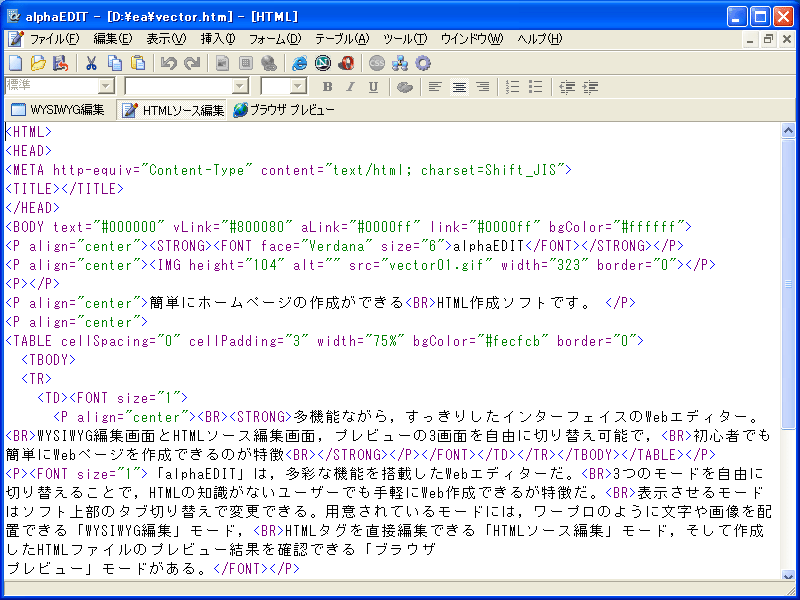The image size is (800, 600).
Task: Open the ヘルプ(H) menu
Action: click(x=540, y=39)
